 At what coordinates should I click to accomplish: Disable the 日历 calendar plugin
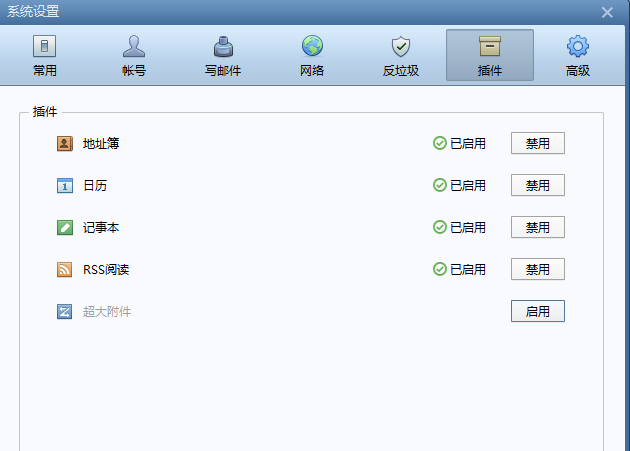537,185
